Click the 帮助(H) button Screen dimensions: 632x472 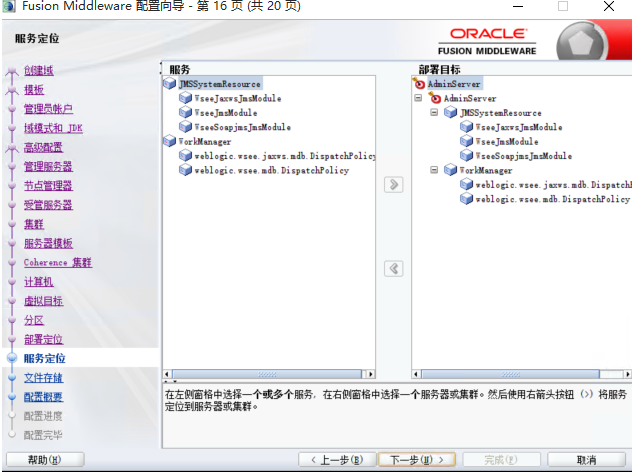[x=45, y=460]
